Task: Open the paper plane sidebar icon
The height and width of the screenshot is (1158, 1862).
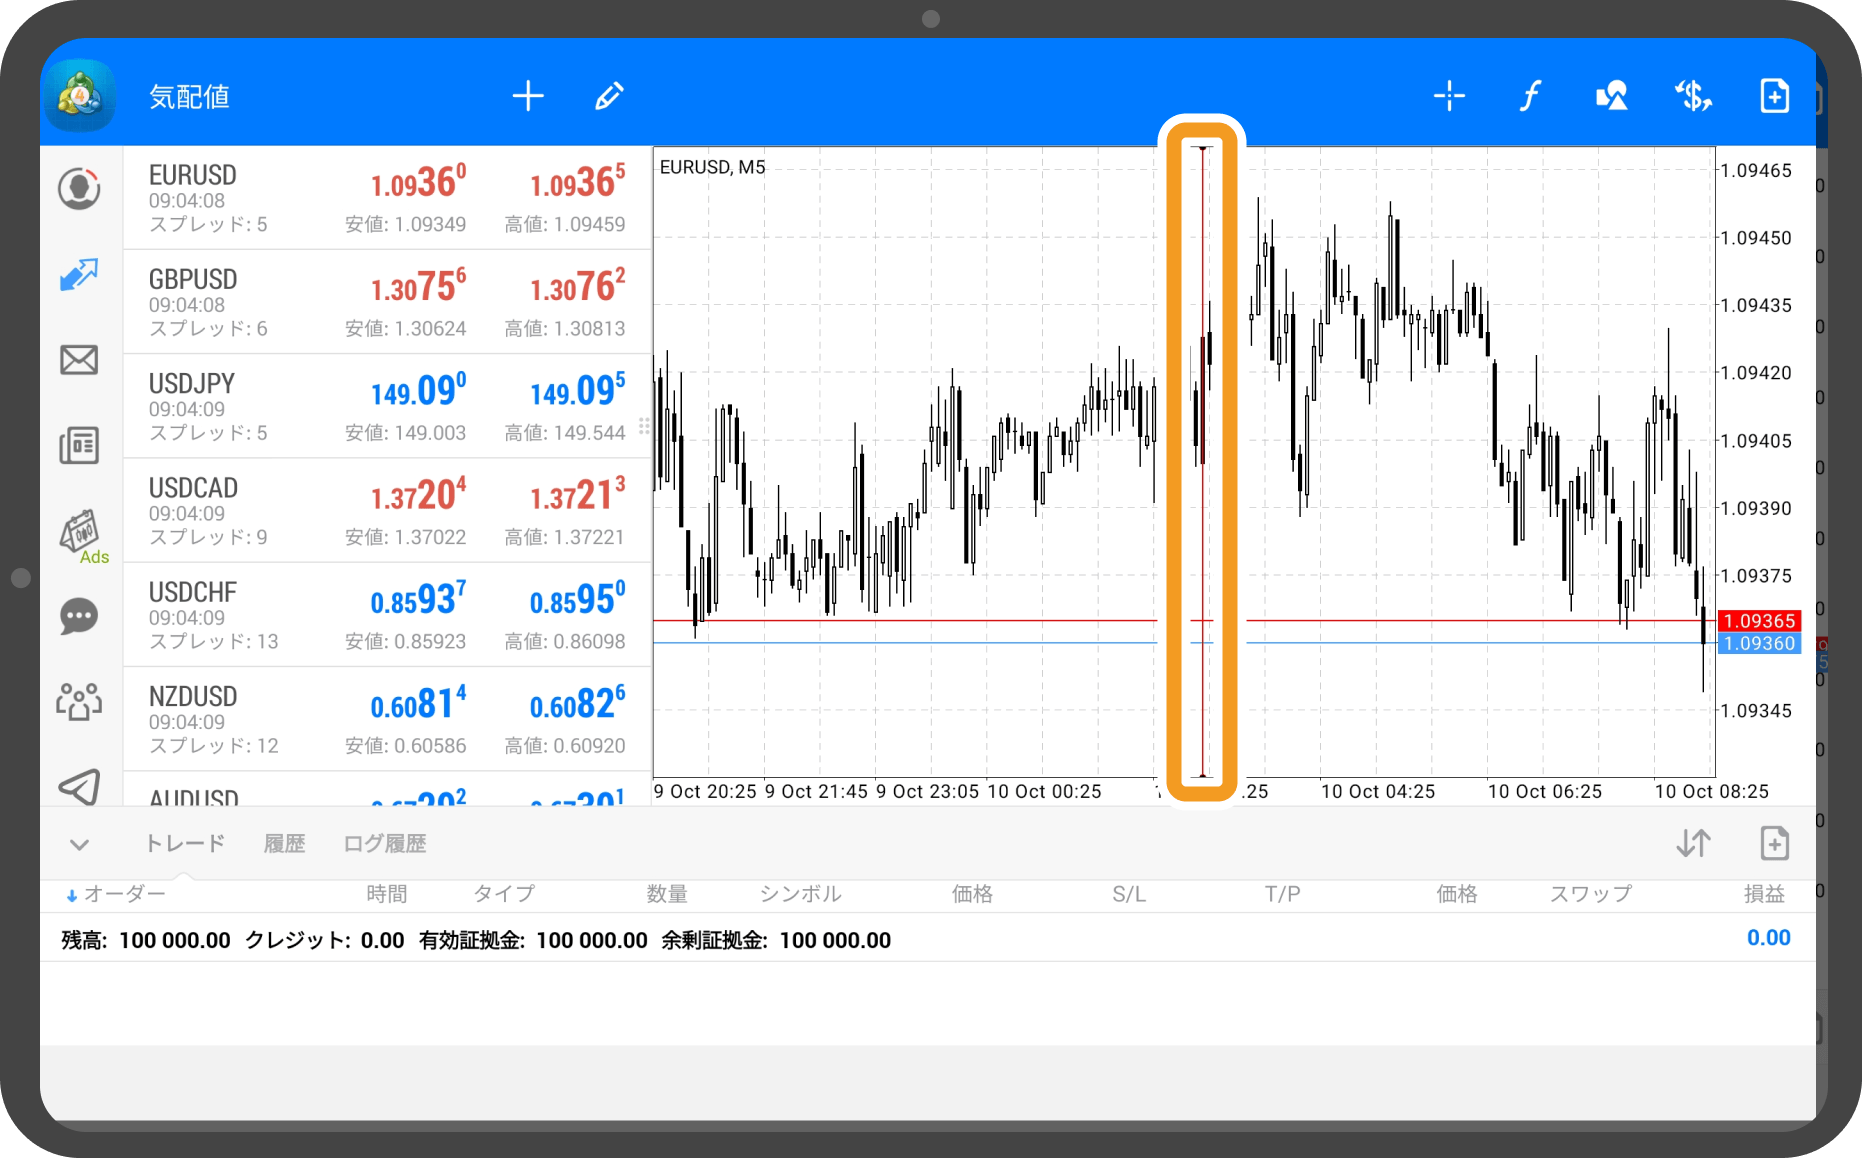Action: 79,786
